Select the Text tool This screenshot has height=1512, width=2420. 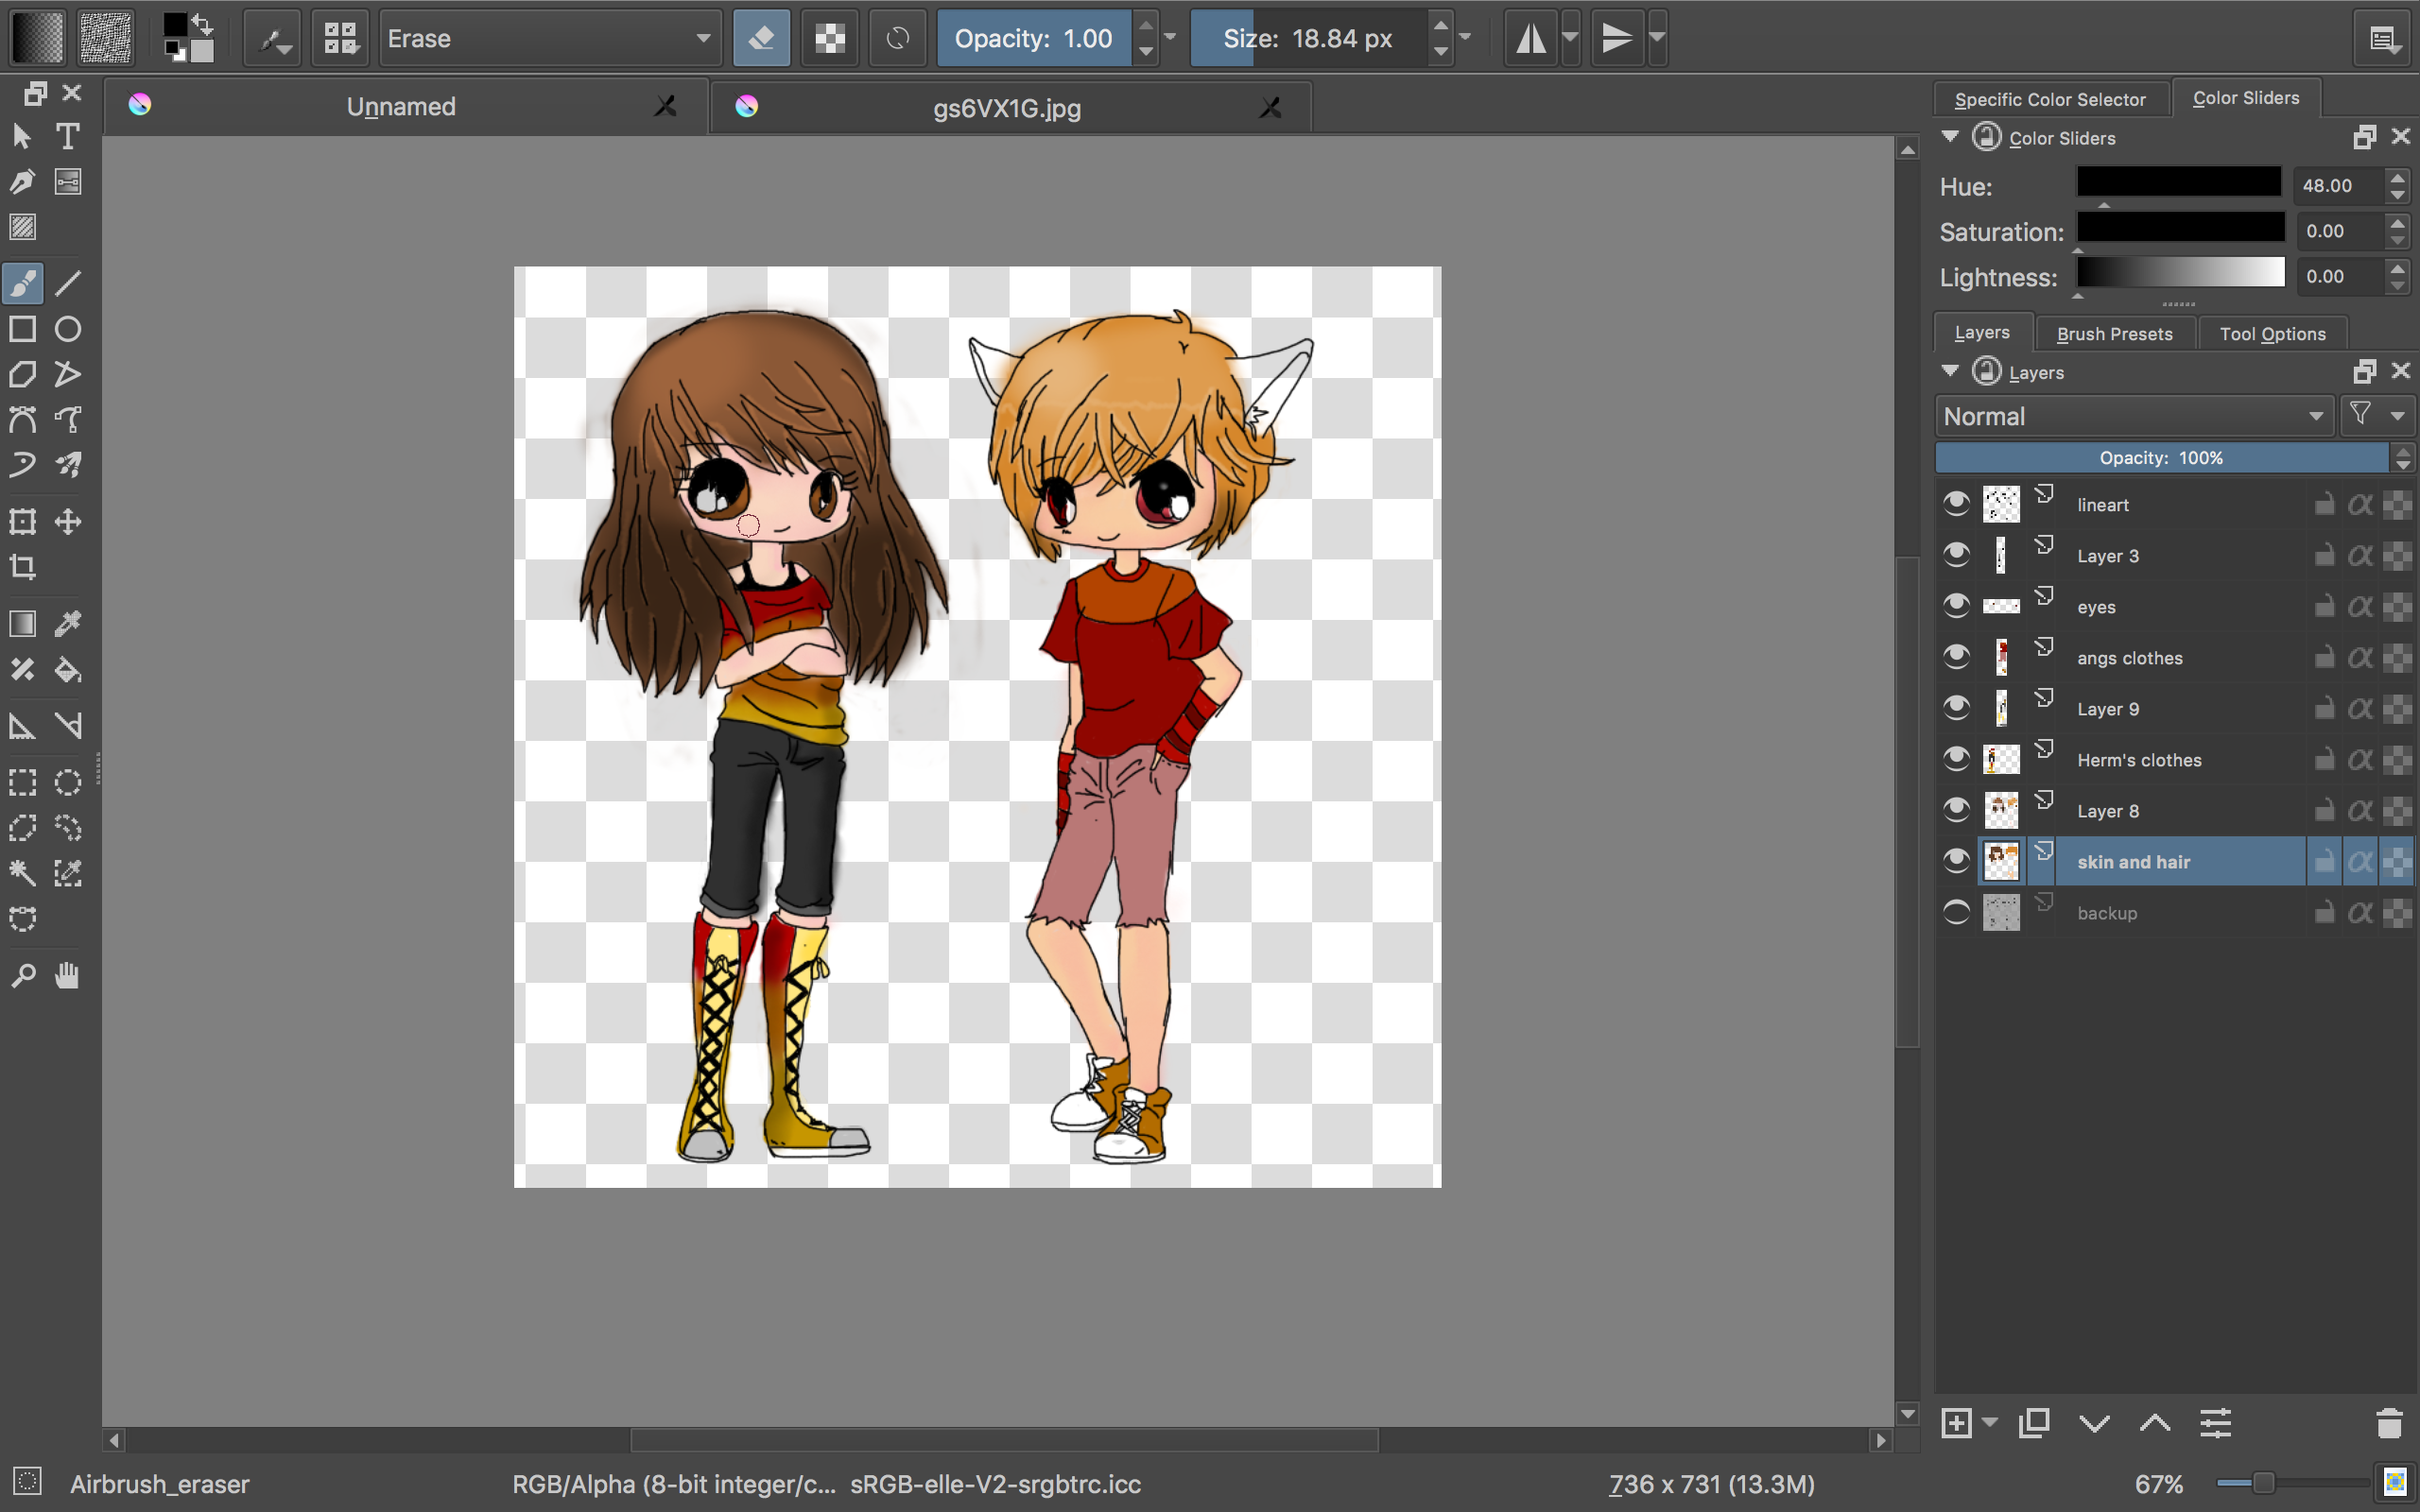(67, 136)
